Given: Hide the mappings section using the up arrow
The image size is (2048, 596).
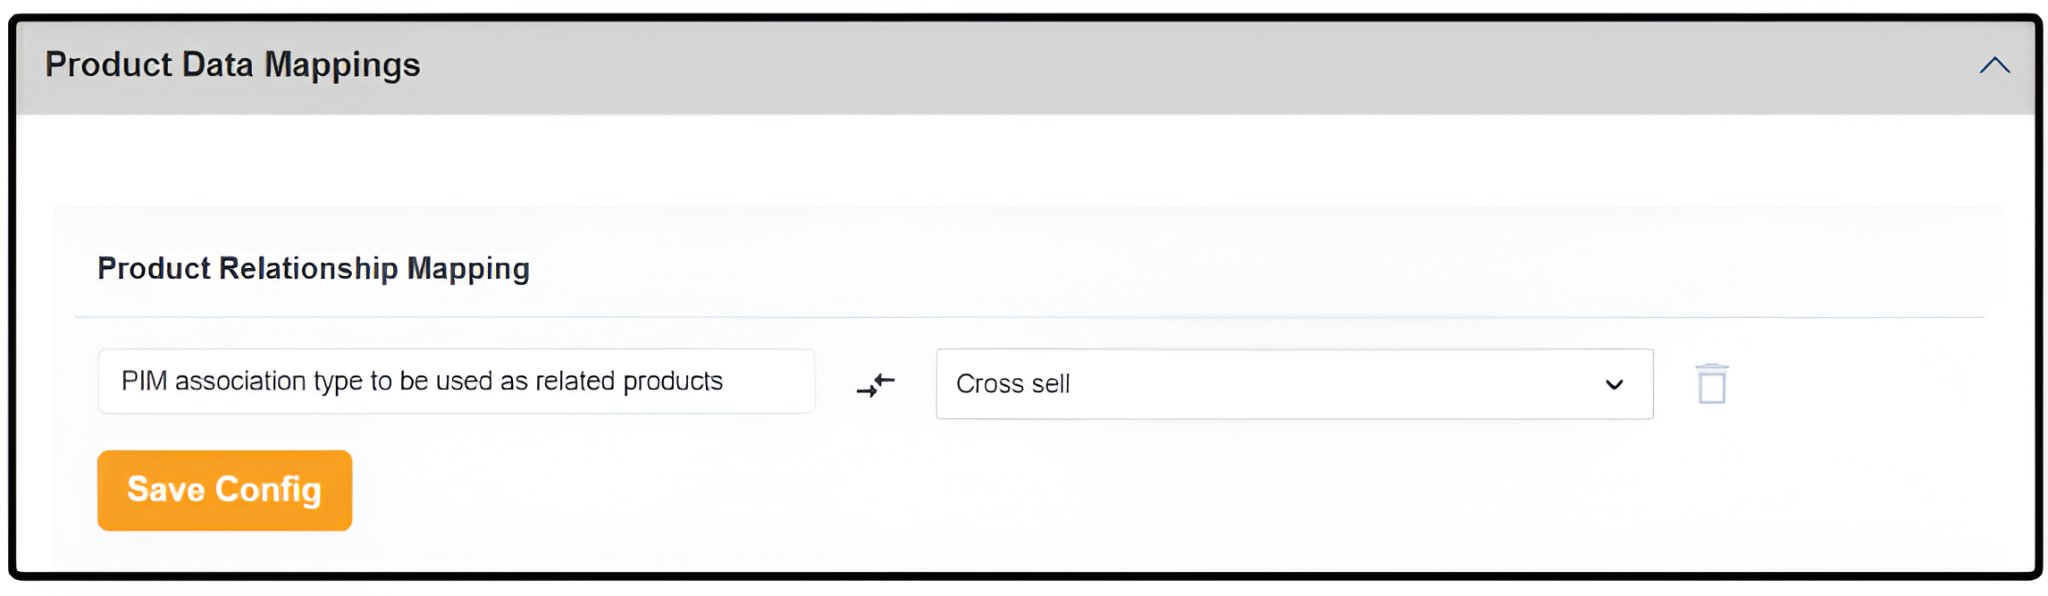Looking at the screenshot, I should coord(1994,66).
